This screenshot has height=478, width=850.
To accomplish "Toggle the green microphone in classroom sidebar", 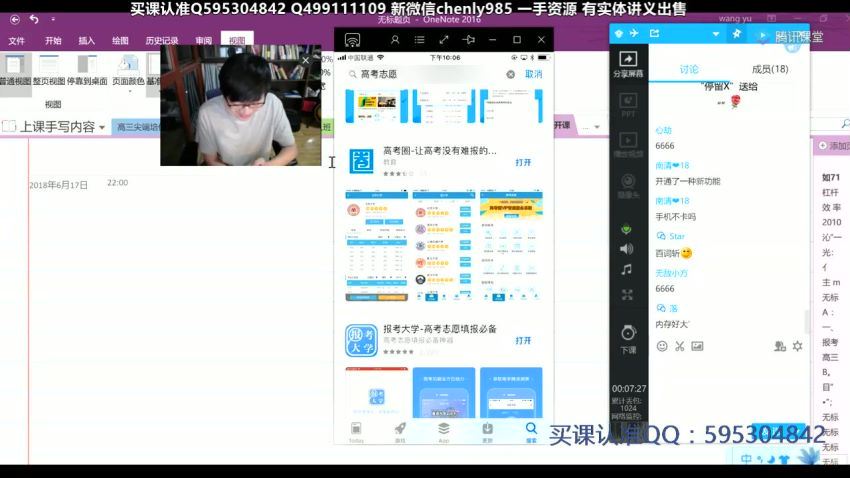I will [626, 229].
